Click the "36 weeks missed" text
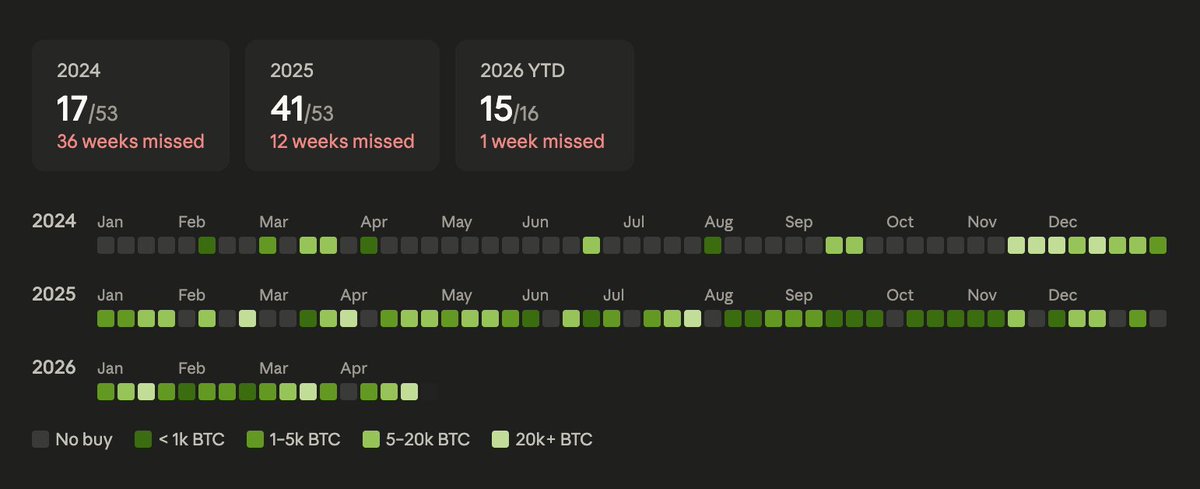Screen dimensions: 1200x489 130,141
